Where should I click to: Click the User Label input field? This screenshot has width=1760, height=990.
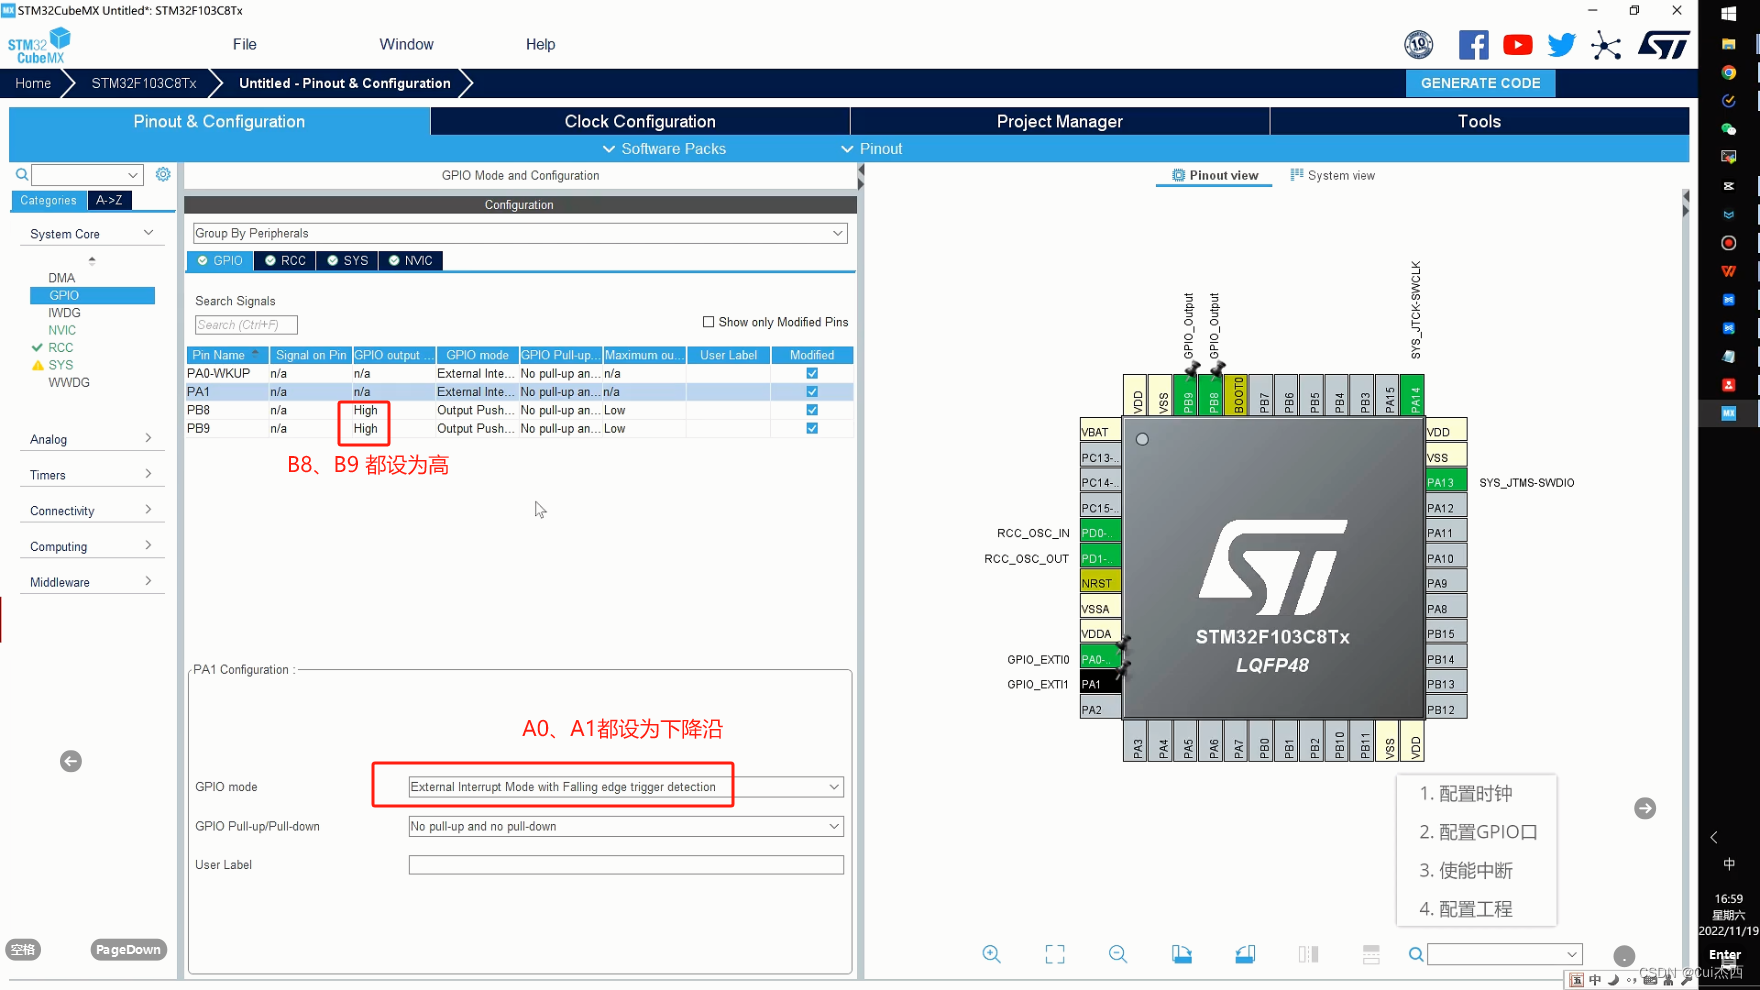(626, 865)
